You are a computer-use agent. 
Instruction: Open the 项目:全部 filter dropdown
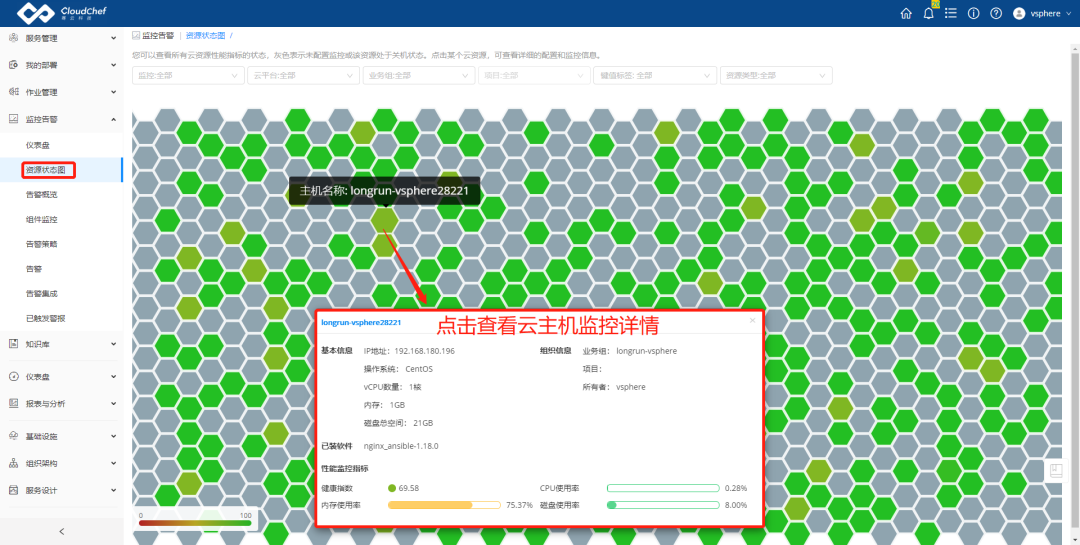pos(534,76)
